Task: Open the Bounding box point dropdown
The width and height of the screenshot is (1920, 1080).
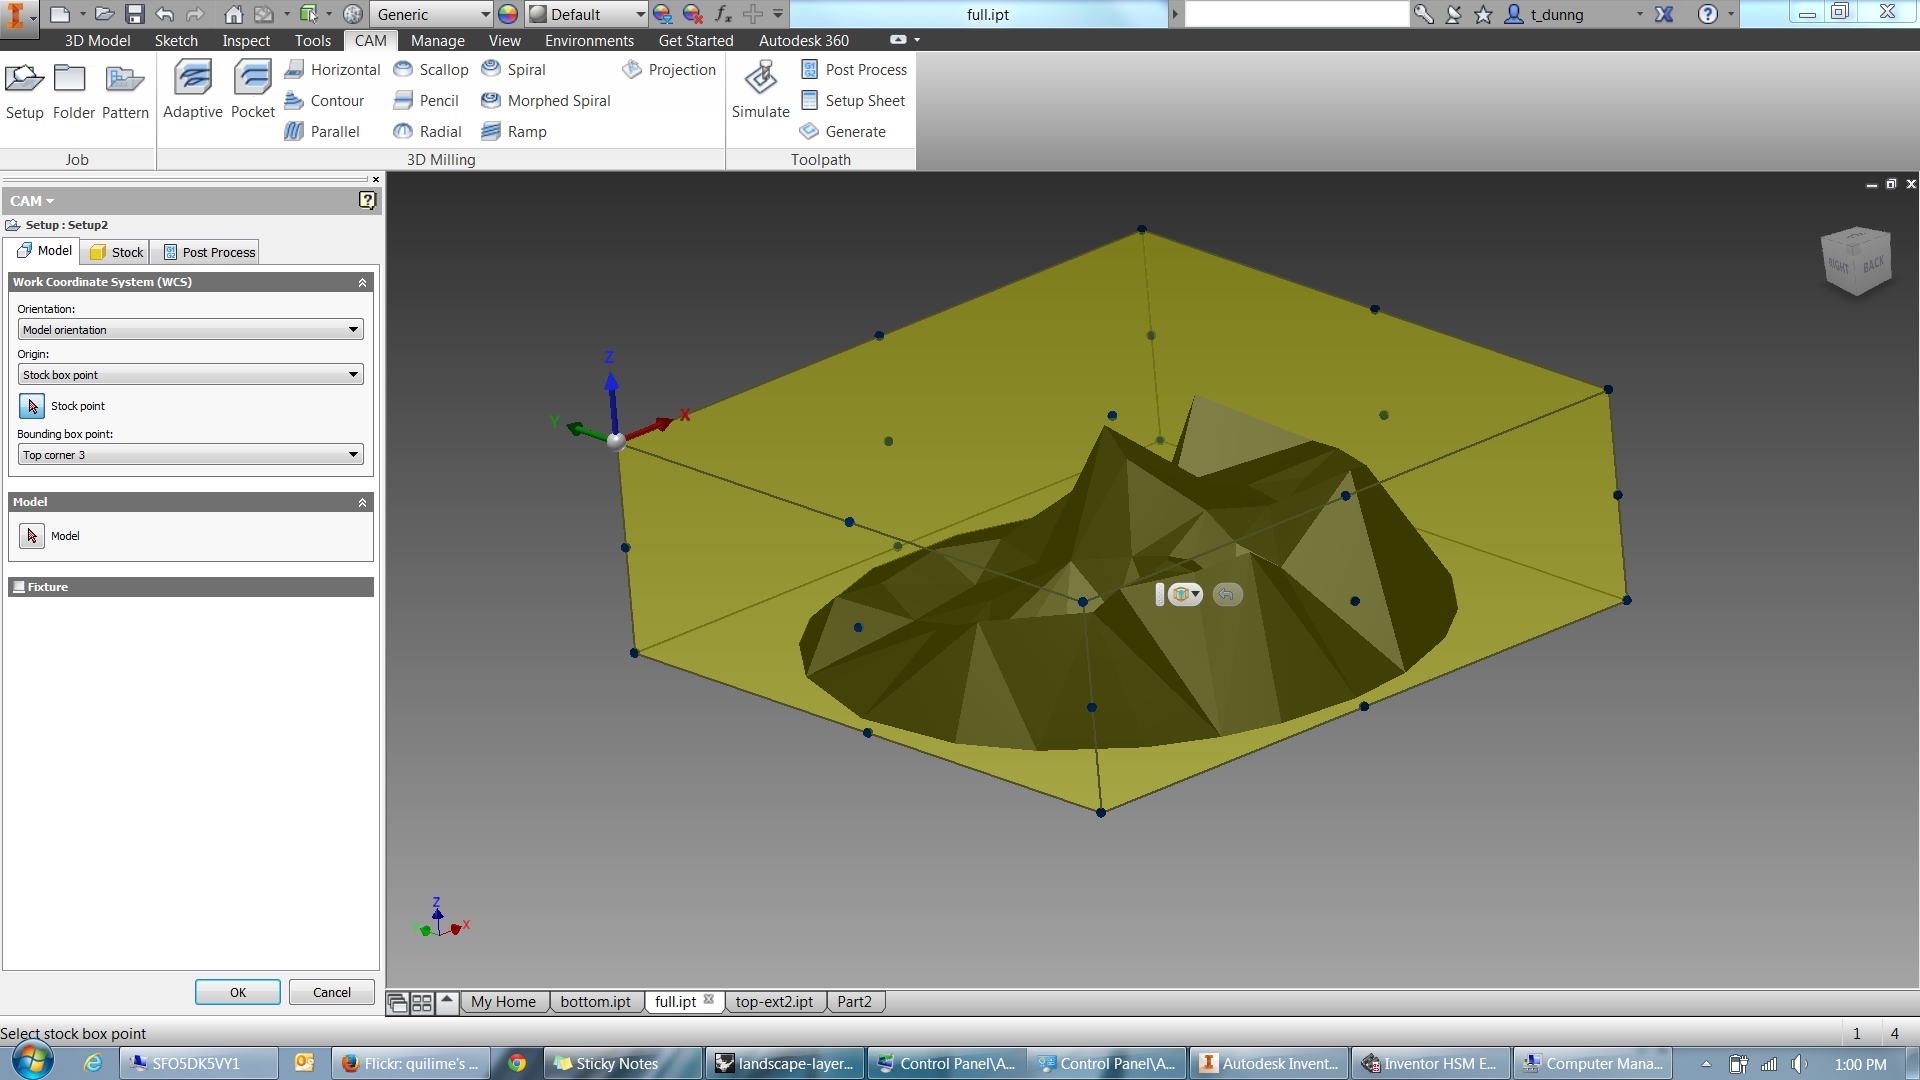Action: click(x=191, y=455)
